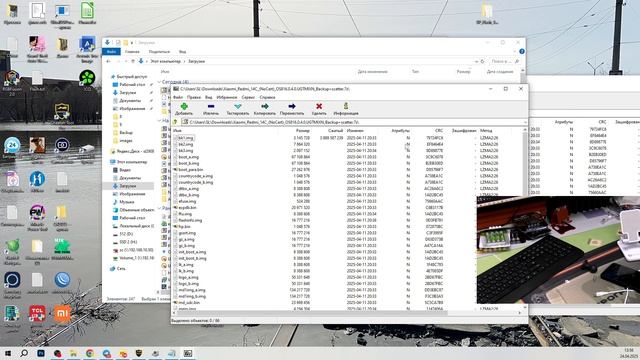Open the orange Mi icon on desktop
Screen dimensions: 640x360
pyautogui.click(x=62, y=313)
